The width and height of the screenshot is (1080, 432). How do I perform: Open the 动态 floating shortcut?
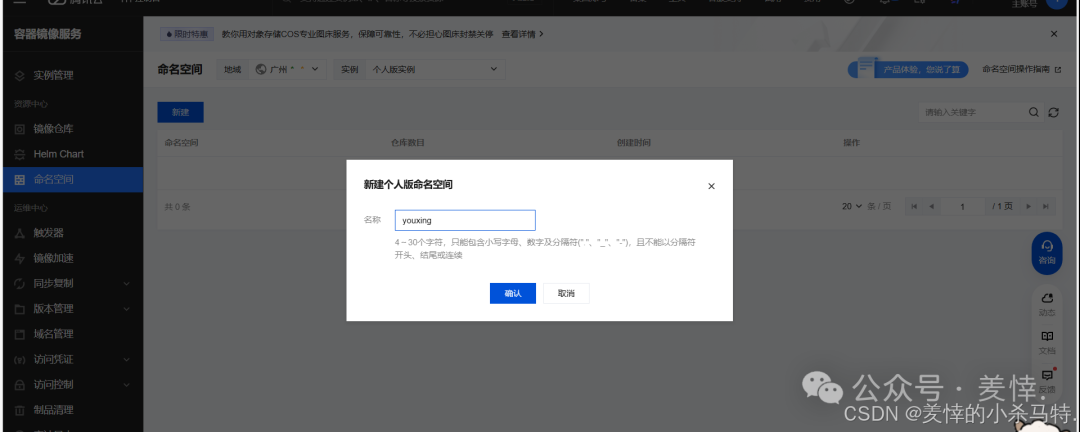click(x=1047, y=304)
